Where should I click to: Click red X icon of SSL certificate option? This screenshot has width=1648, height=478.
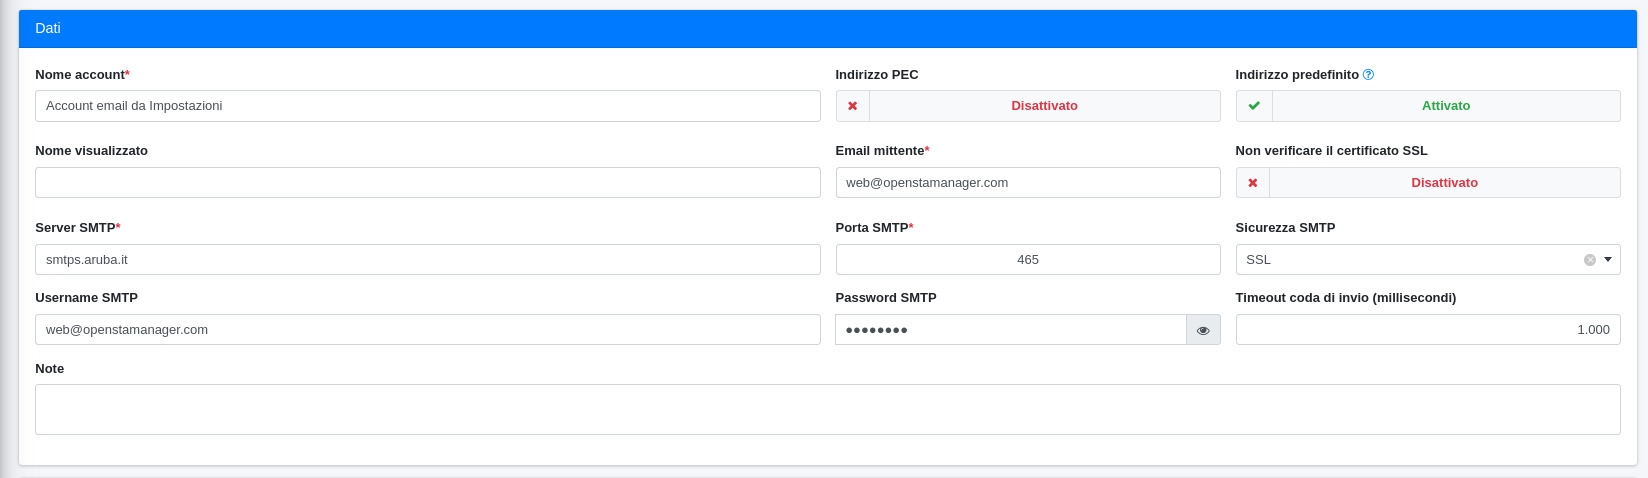point(1253,183)
